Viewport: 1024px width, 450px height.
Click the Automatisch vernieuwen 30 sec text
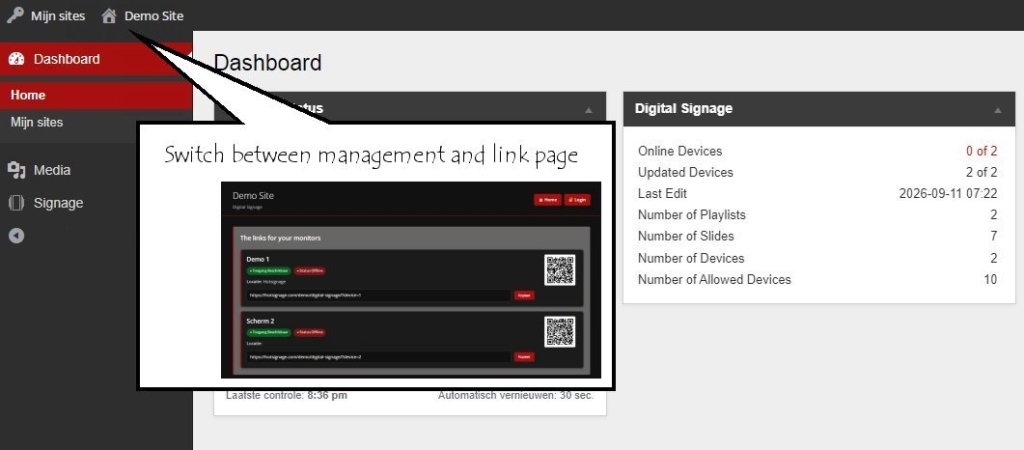[516, 395]
